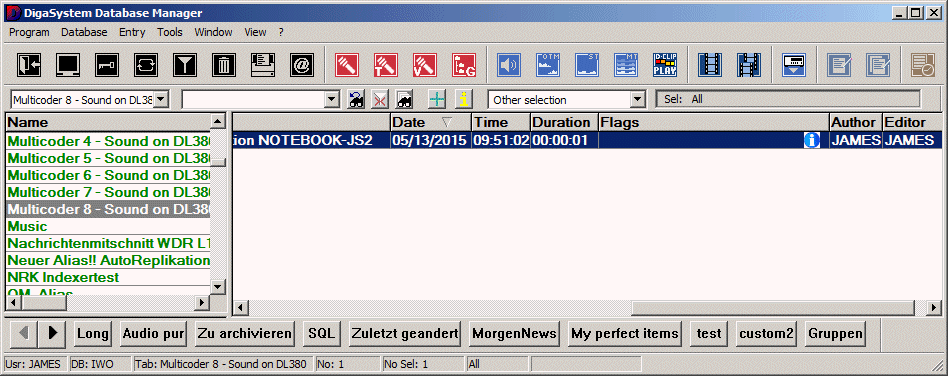Click the MT multitrack editor icon
This screenshot has width=948, height=376.
pyautogui.click(x=626, y=65)
